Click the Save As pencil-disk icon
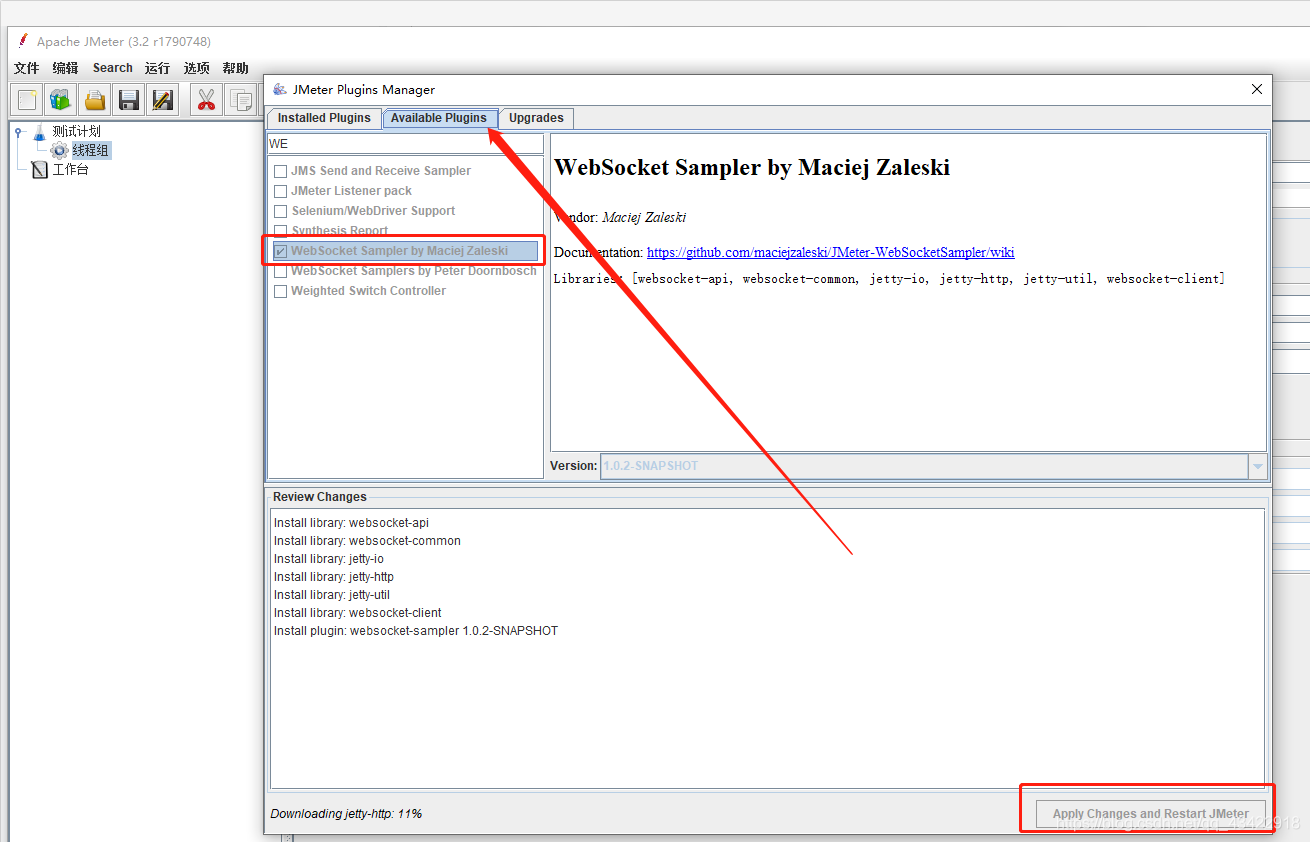Viewport: 1310px width, 842px height. (162, 99)
